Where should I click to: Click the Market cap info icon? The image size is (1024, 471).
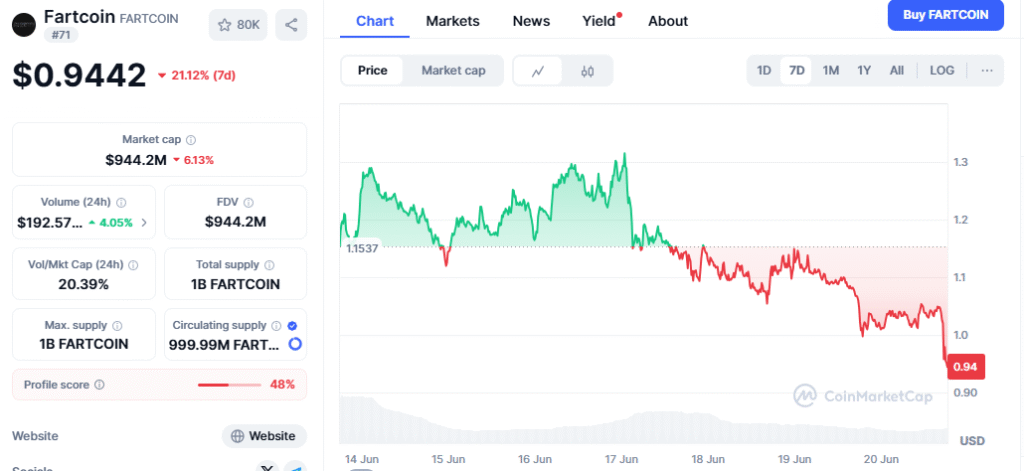pos(191,140)
